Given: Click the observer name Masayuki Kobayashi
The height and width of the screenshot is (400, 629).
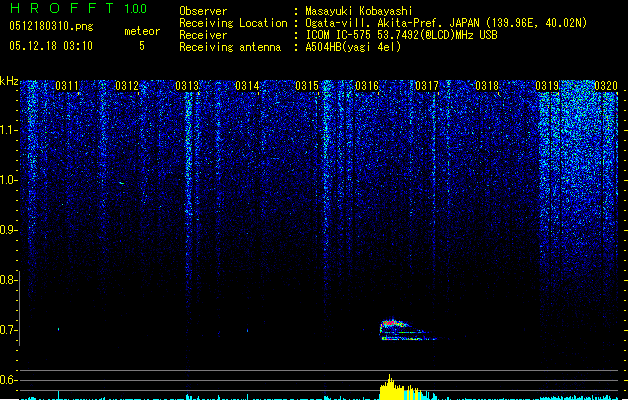Looking at the screenshot, I should 359,11.
